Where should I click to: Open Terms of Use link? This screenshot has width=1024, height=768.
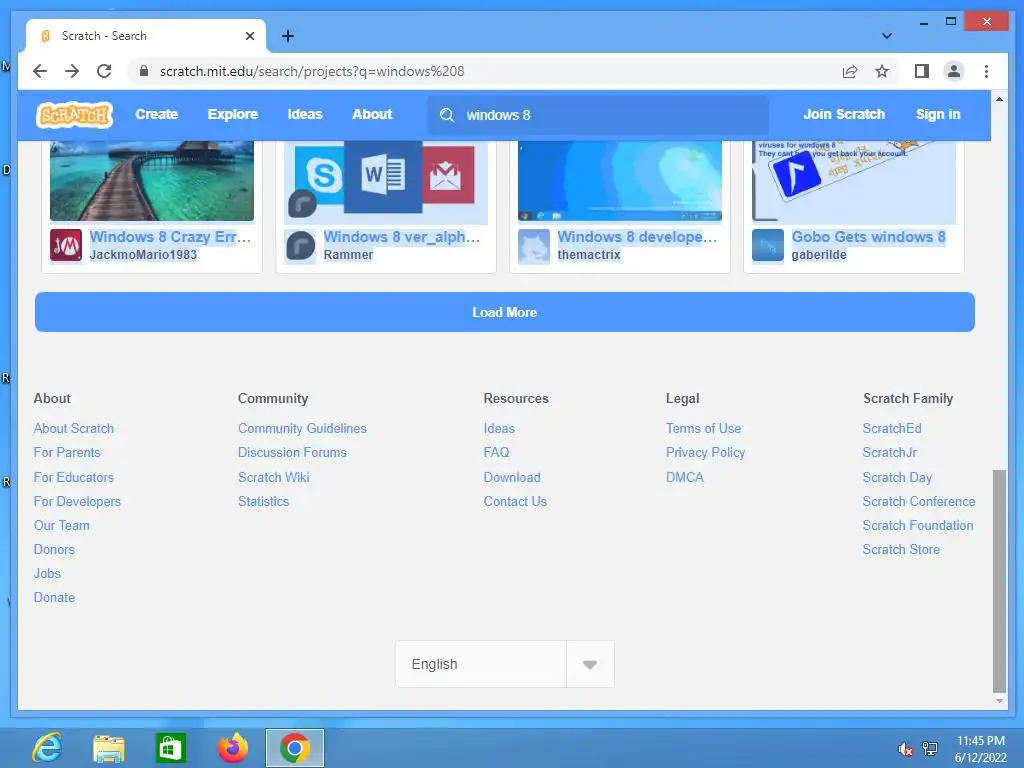pos(703,428)
